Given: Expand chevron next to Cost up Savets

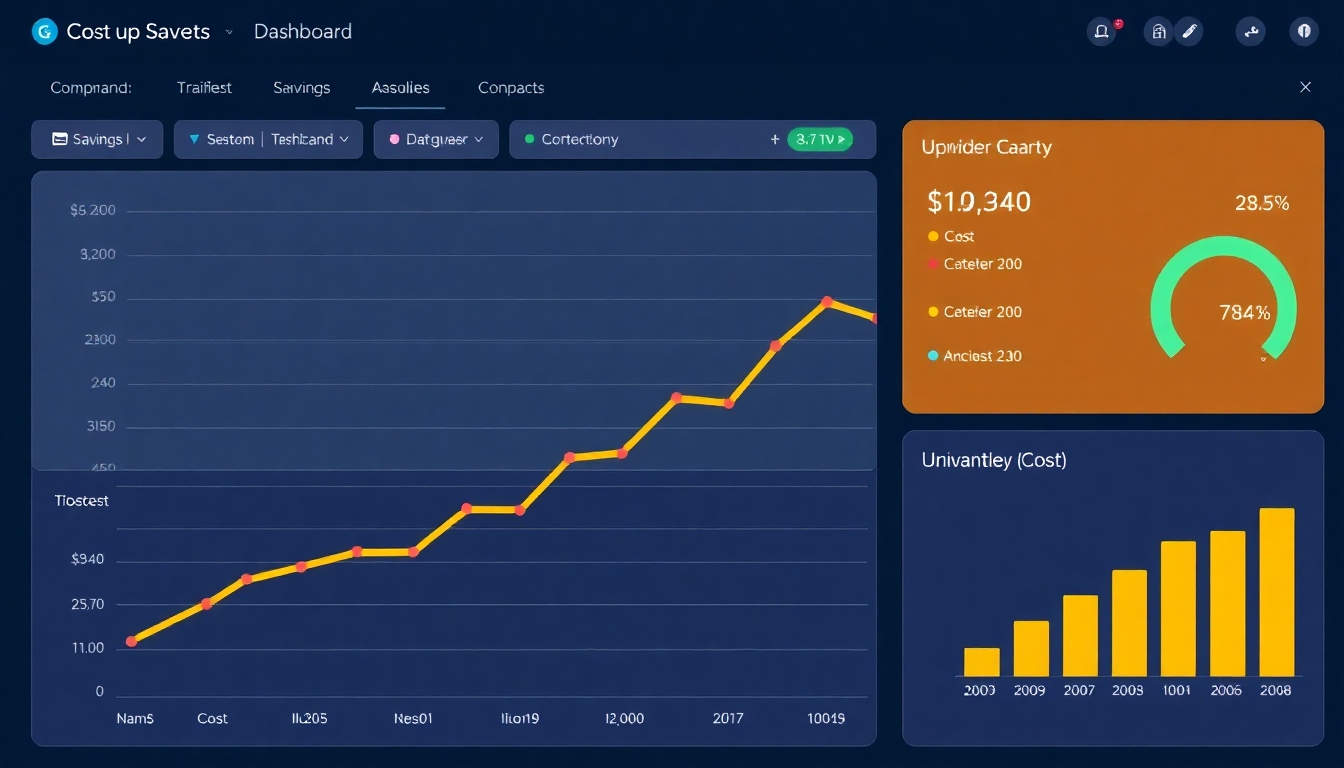Looking at the screenshot, I should tap(229, 32).
